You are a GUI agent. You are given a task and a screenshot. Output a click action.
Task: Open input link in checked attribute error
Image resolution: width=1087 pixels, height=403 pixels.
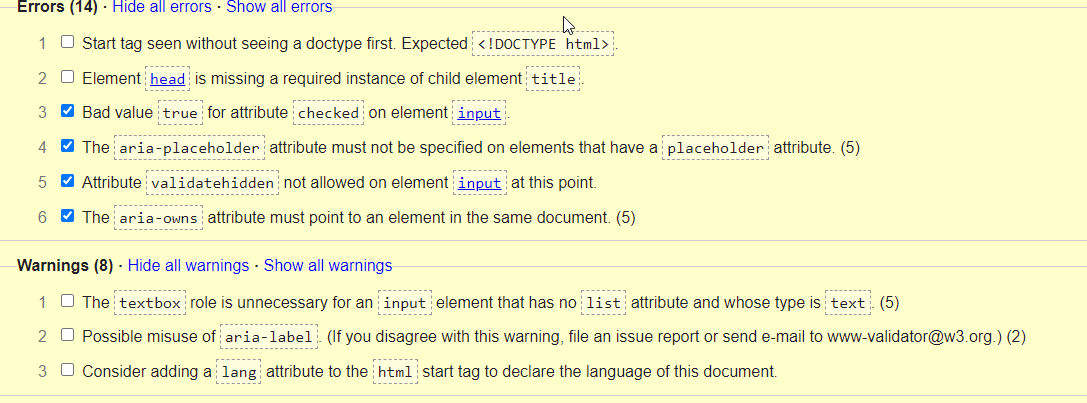click(x=479, y=113)
